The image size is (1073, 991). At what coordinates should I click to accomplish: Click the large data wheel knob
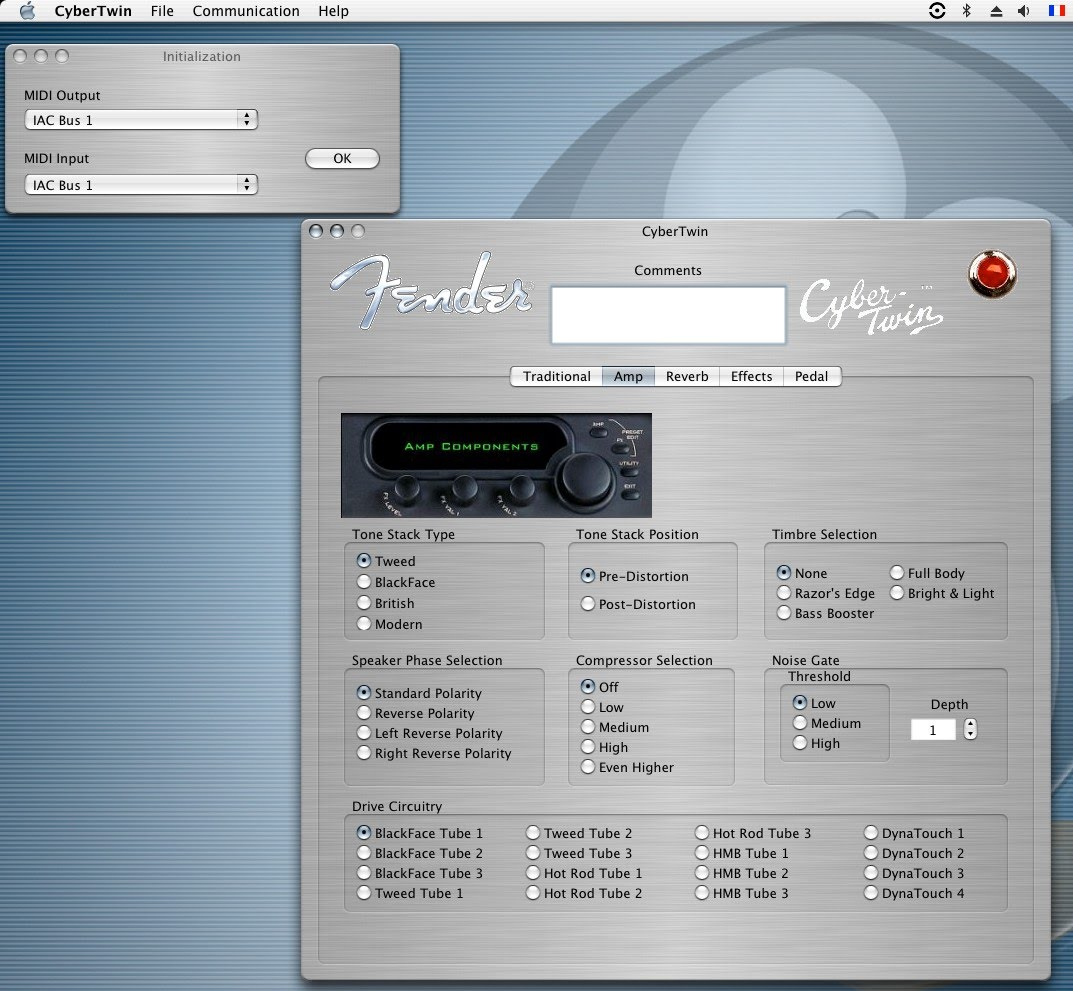(x=585, y=477)
